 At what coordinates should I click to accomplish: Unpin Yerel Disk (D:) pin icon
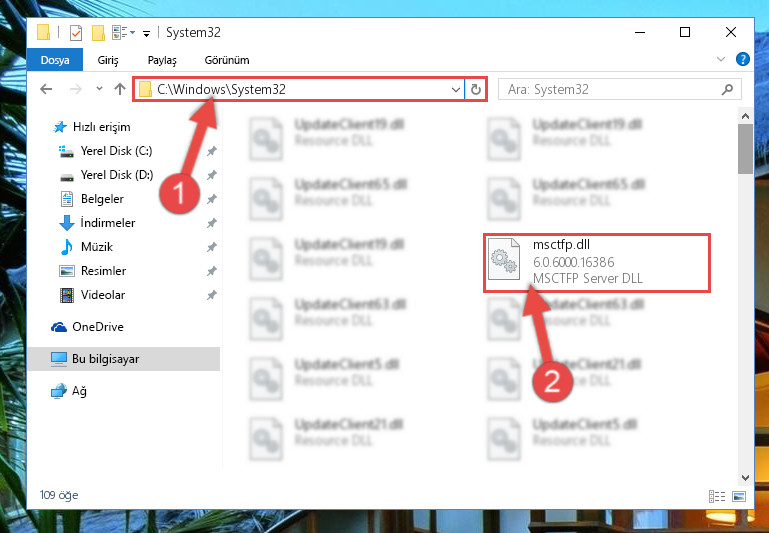tap(211, 175)
